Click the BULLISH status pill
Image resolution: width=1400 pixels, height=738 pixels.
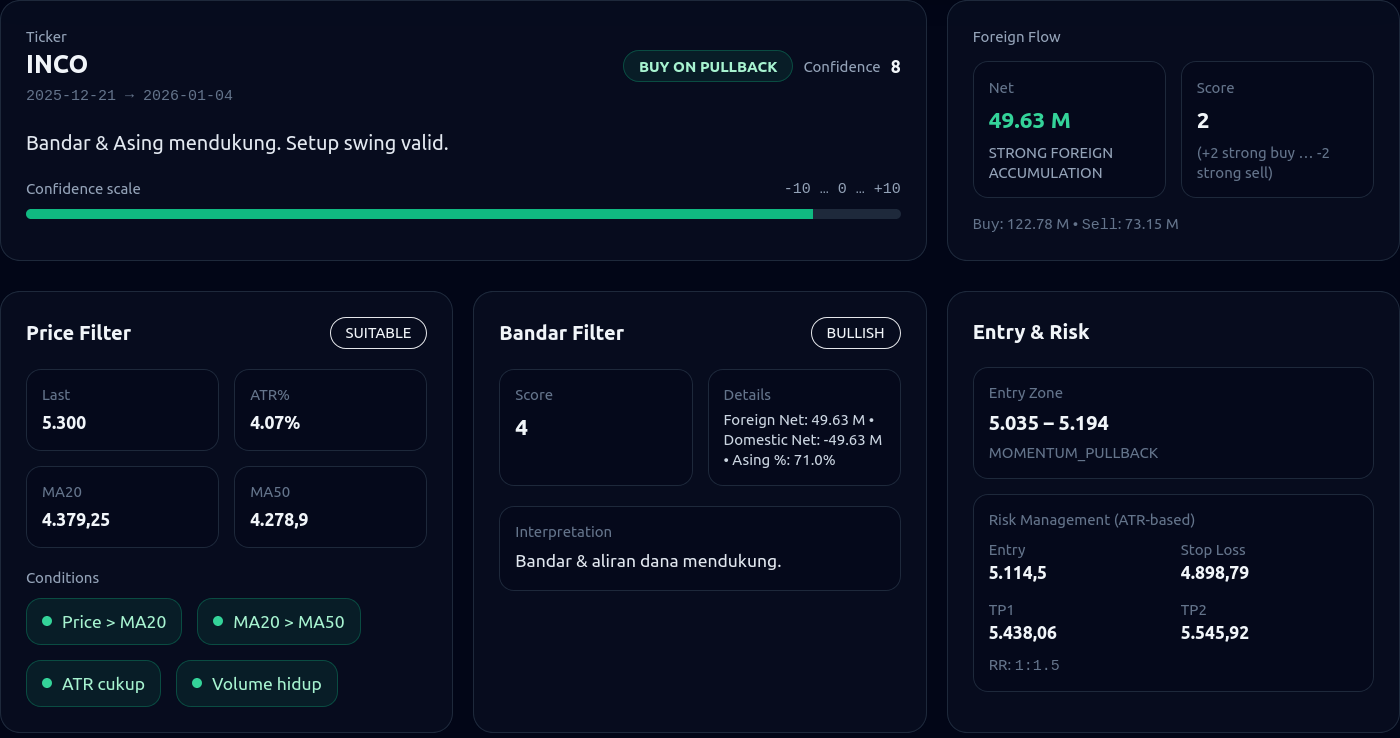(855, 333)
